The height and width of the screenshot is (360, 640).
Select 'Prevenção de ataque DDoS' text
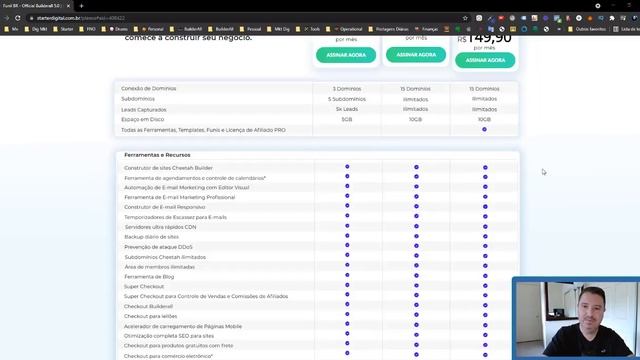[158, 247]
